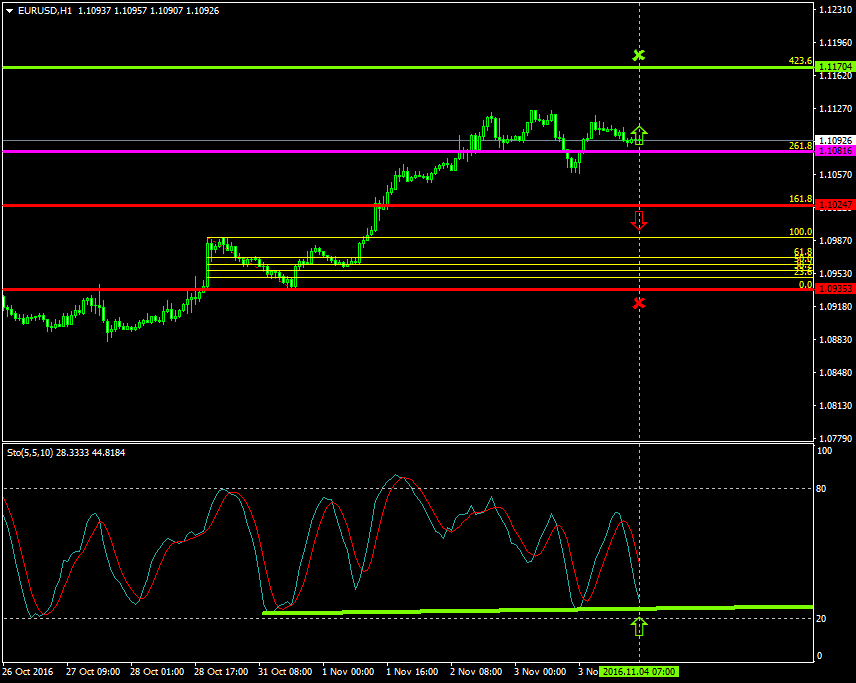Click the green X marker above 423.6 line

(639, 55)
